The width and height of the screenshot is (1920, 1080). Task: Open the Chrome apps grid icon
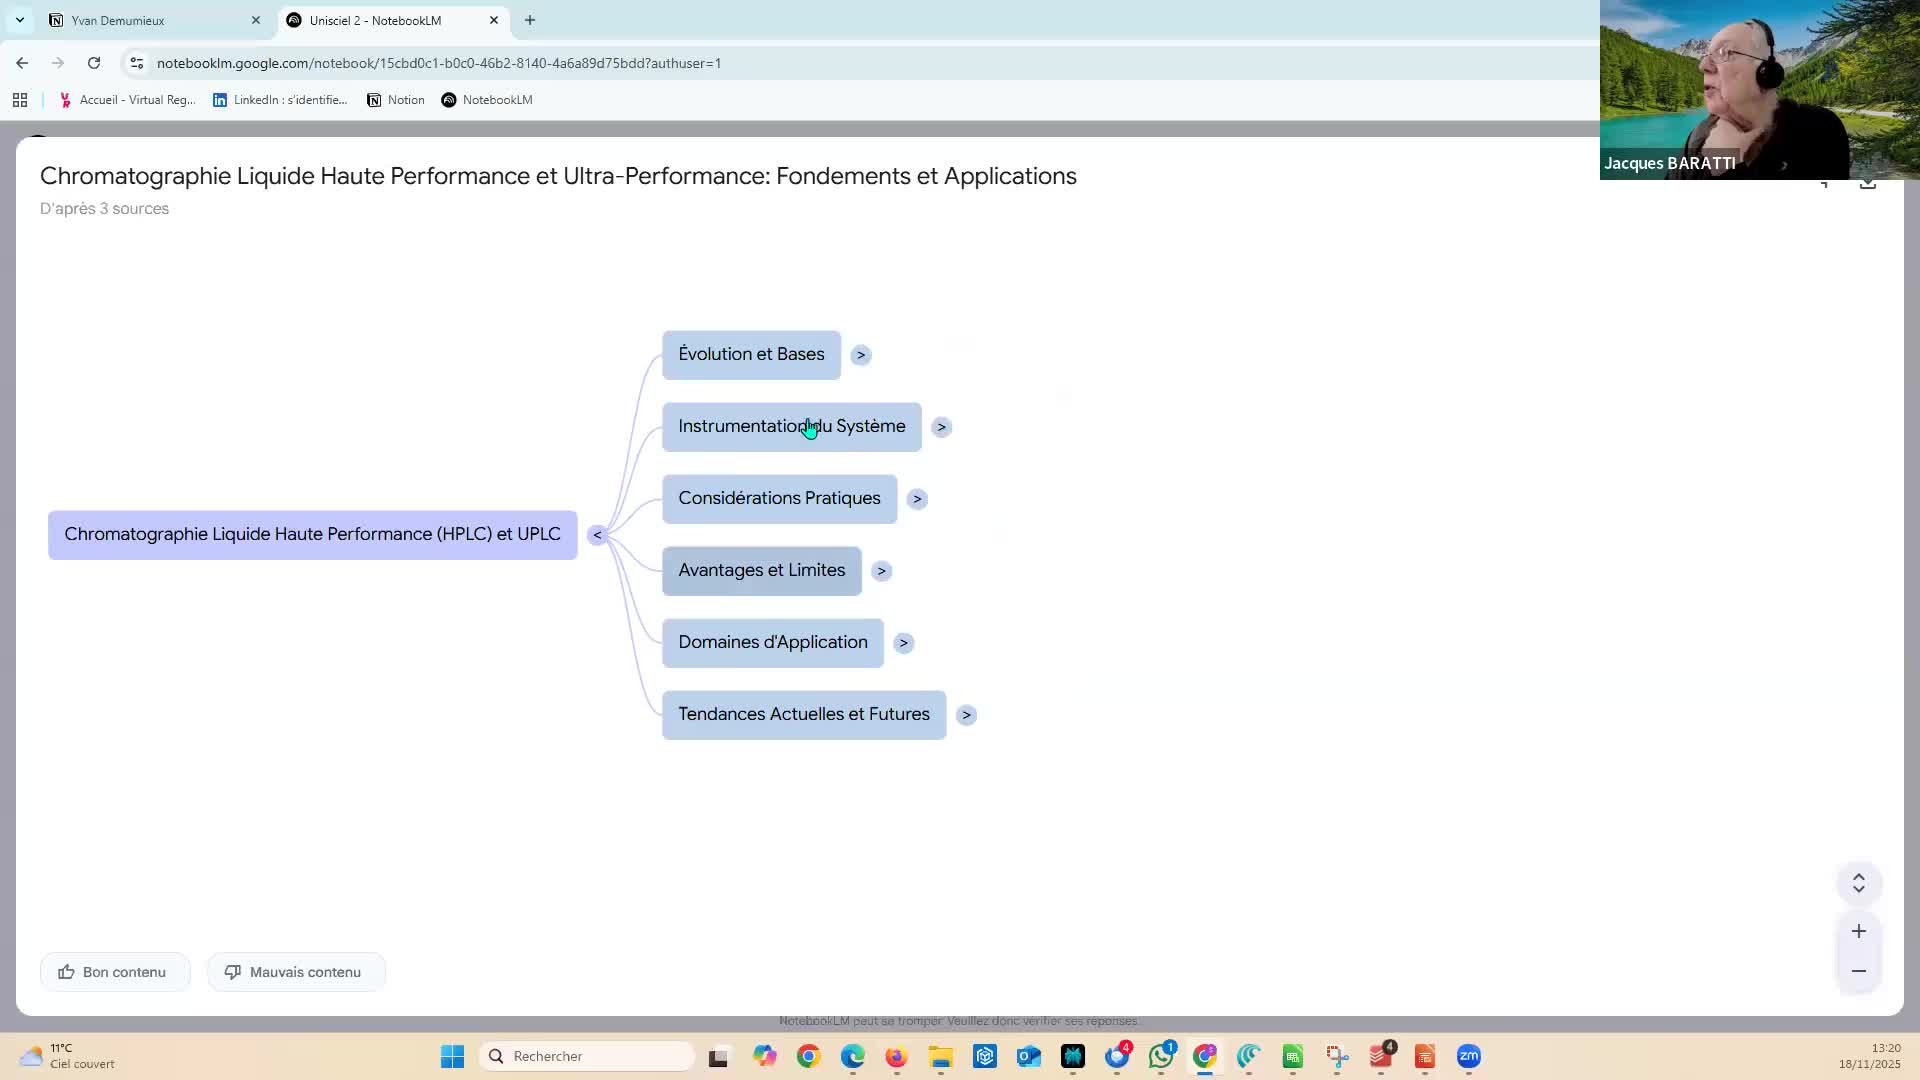20,100
